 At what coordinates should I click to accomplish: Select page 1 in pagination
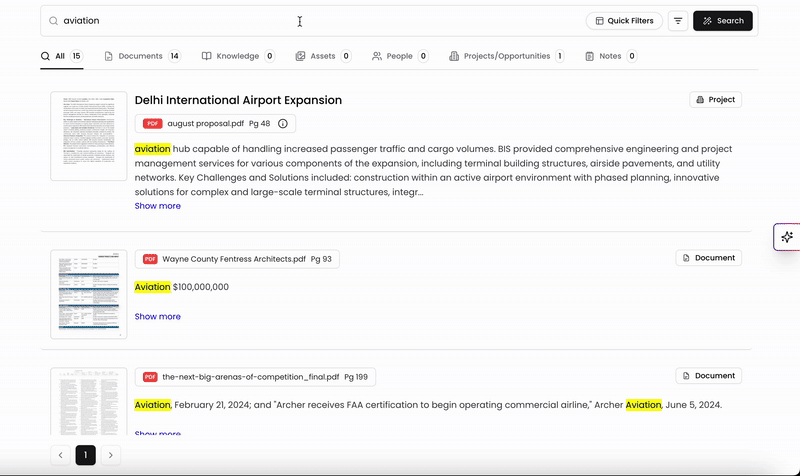tap(86, 455)
